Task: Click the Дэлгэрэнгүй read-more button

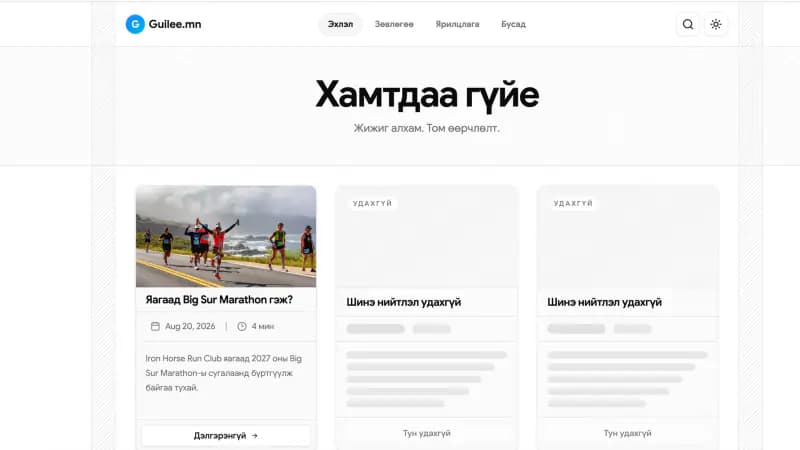Action: click(x=226, y=436)
